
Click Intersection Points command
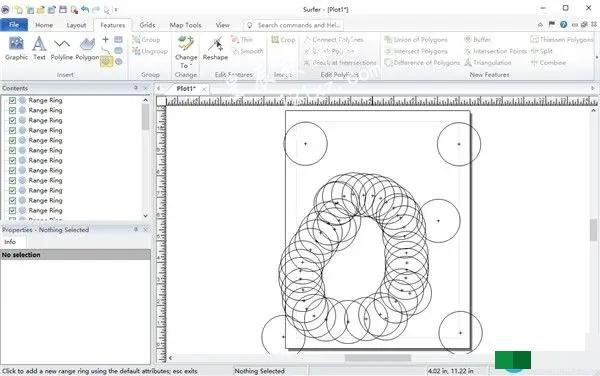[x=496, y=51]
